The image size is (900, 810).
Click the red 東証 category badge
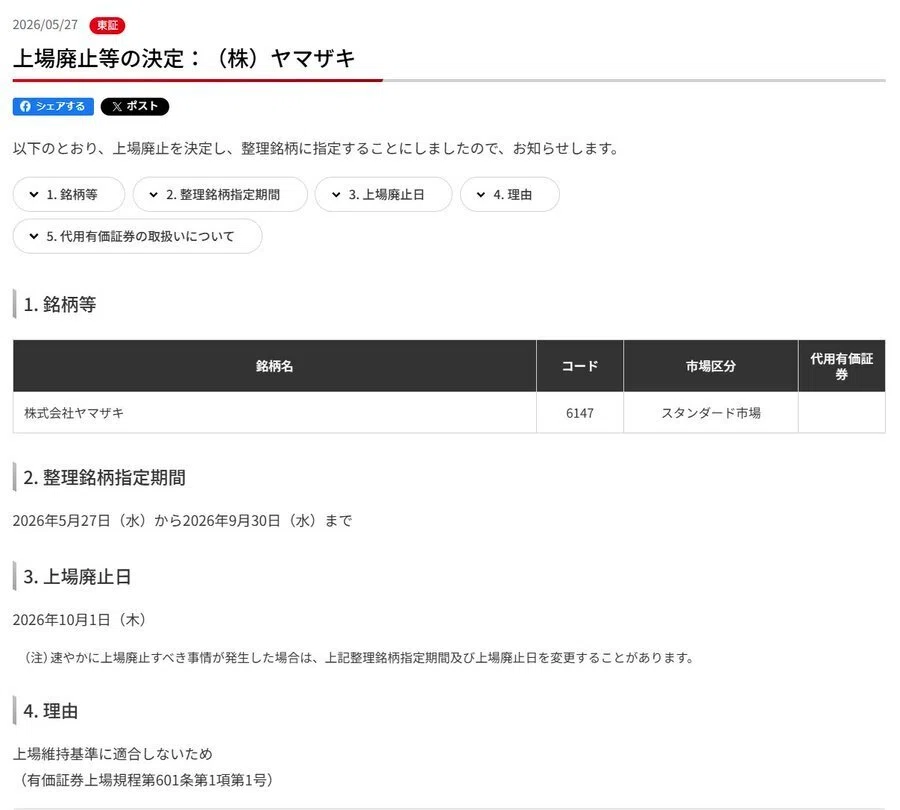(x=107, y=25)
